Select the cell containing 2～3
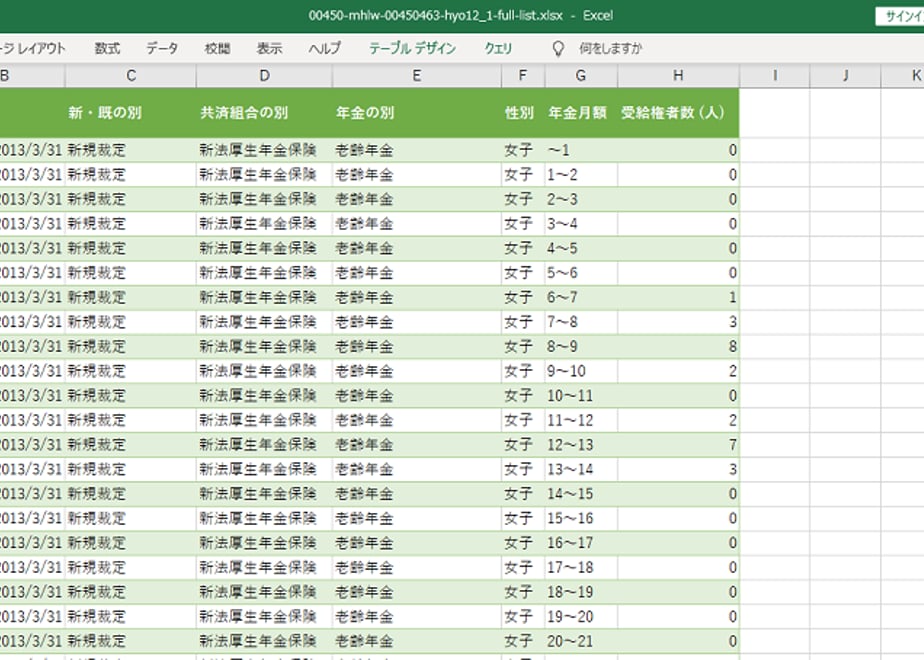Screen dimensions: 924x660 (x=581, y=199)
